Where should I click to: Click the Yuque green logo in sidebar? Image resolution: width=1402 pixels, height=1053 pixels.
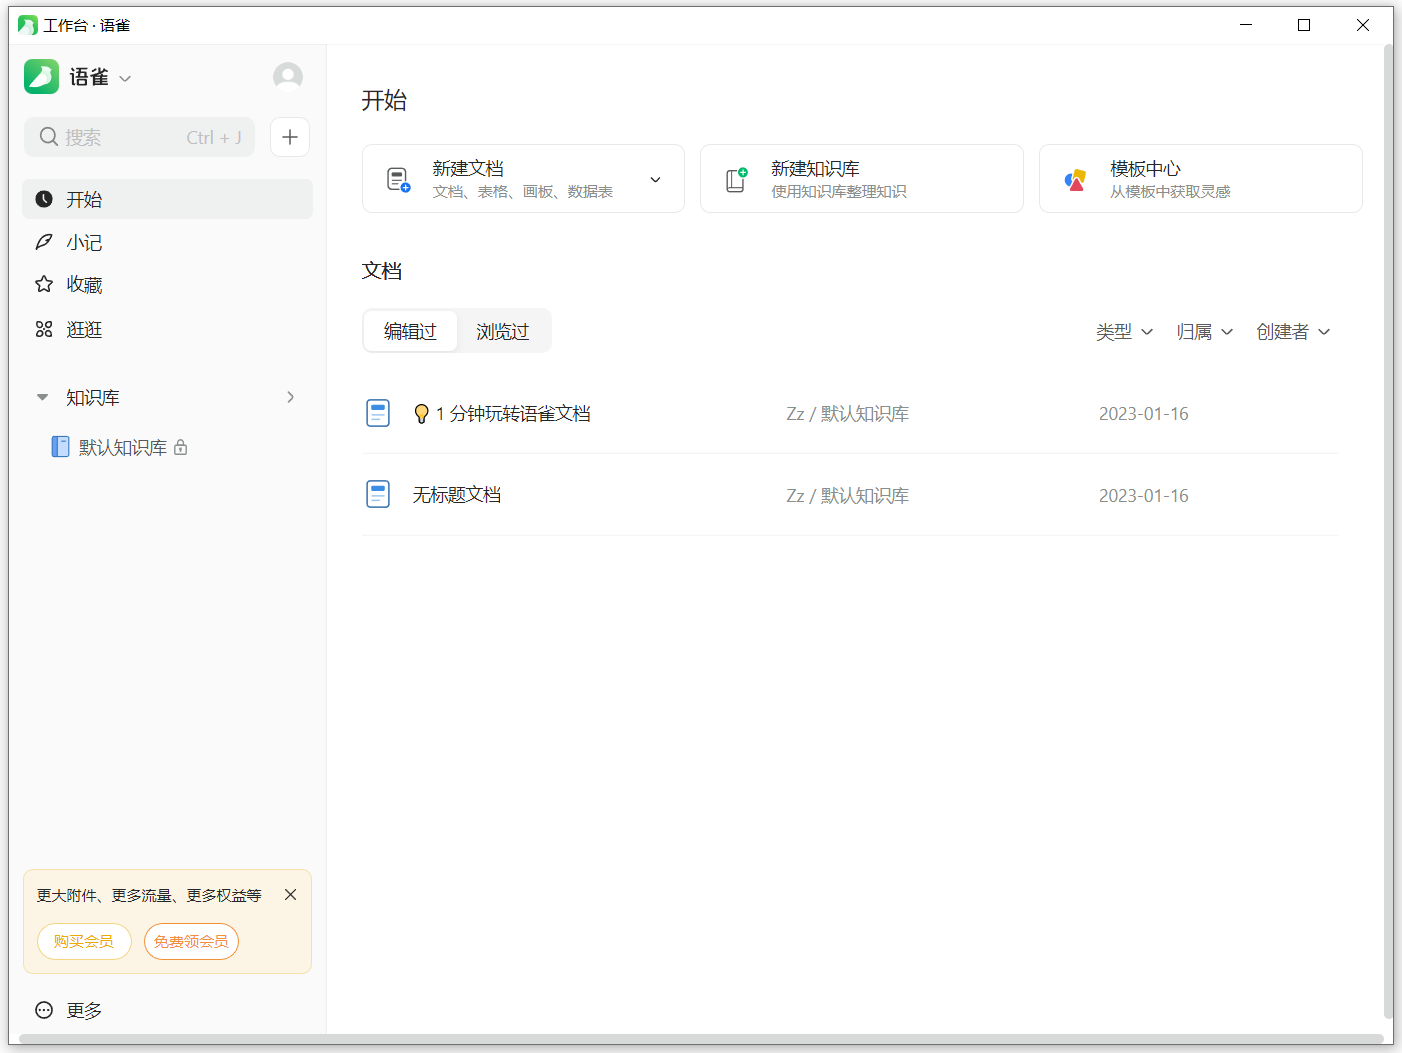(x=41, y=77)
